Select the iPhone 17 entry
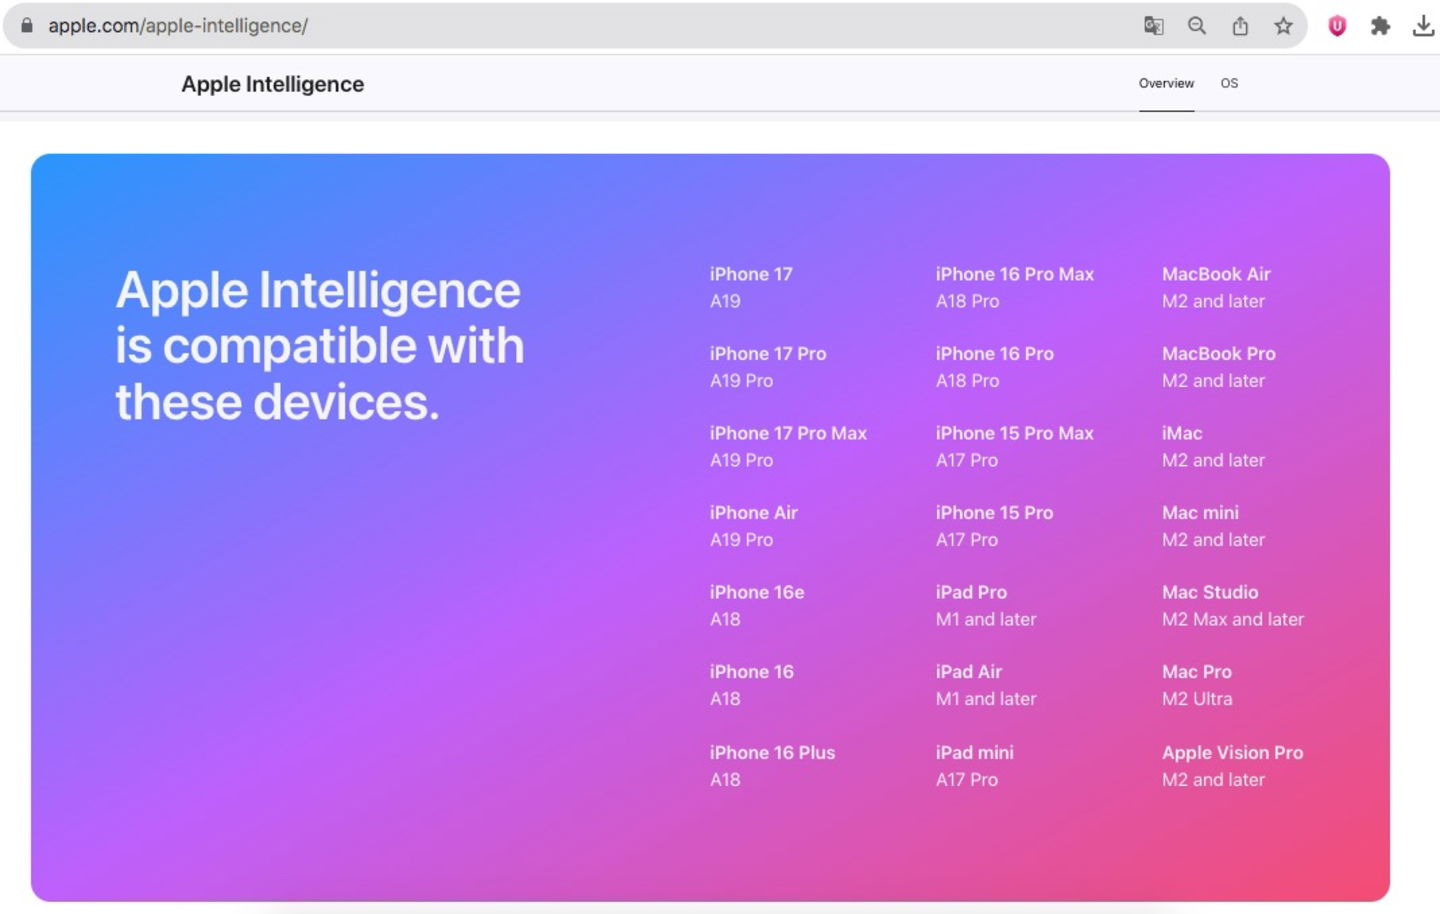Image resolution: width=1440 pixels, height=914 pixels. (751, 273)
